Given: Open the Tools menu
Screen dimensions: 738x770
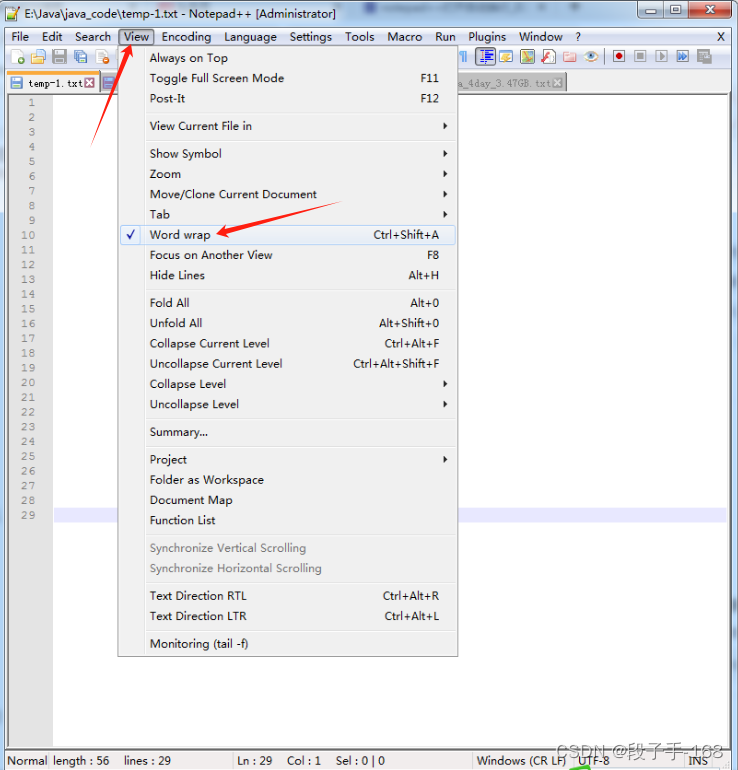Looking at the screenshot, I should (x=359, y=37).
